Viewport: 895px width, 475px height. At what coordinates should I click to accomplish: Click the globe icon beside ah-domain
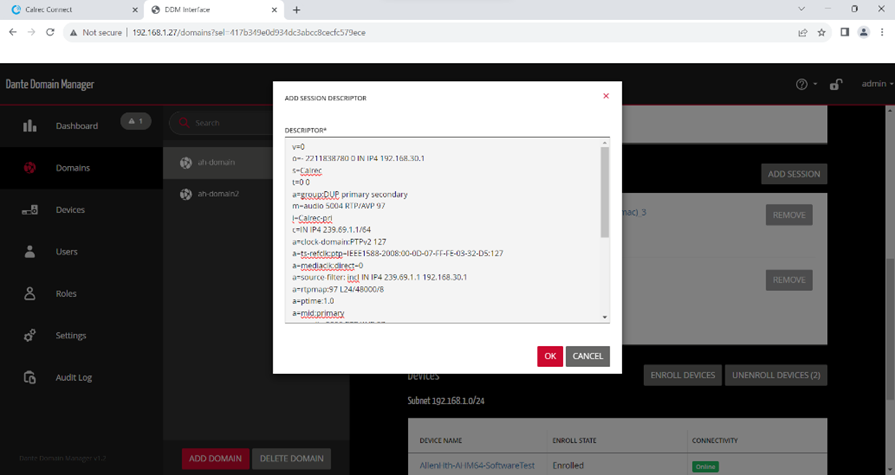click(186, 163)
